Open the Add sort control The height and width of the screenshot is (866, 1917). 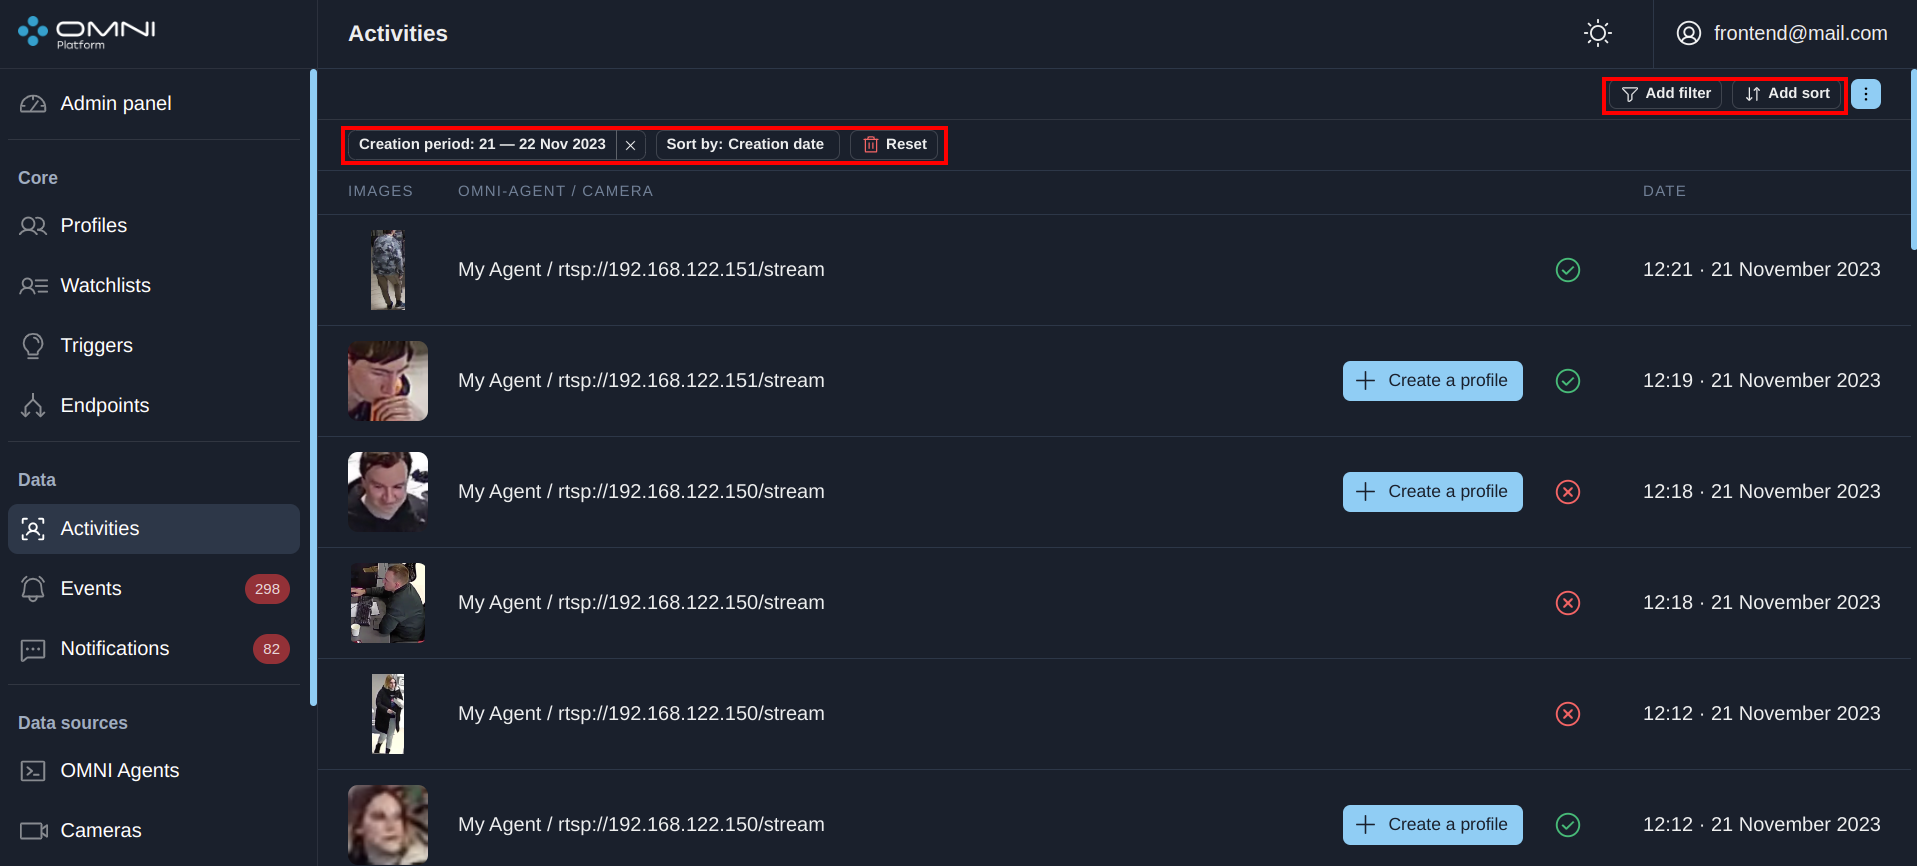coord(1787,94)
